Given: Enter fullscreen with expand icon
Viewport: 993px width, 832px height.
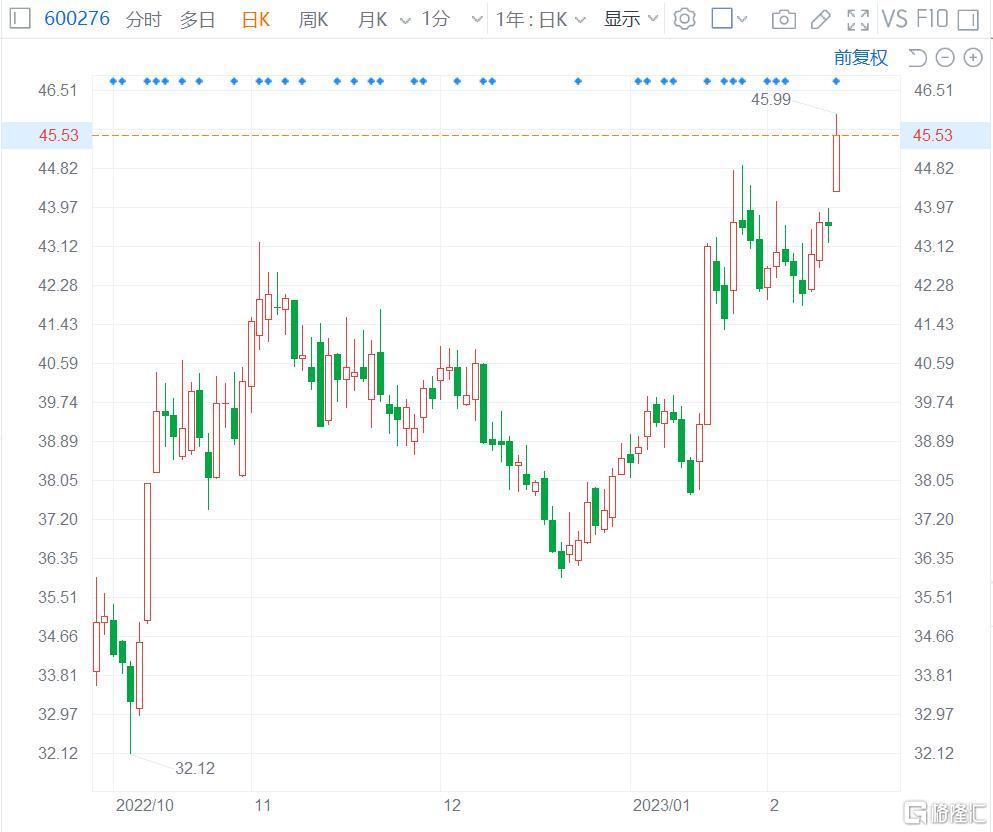Looking at the screenshot, I should 858,20.
